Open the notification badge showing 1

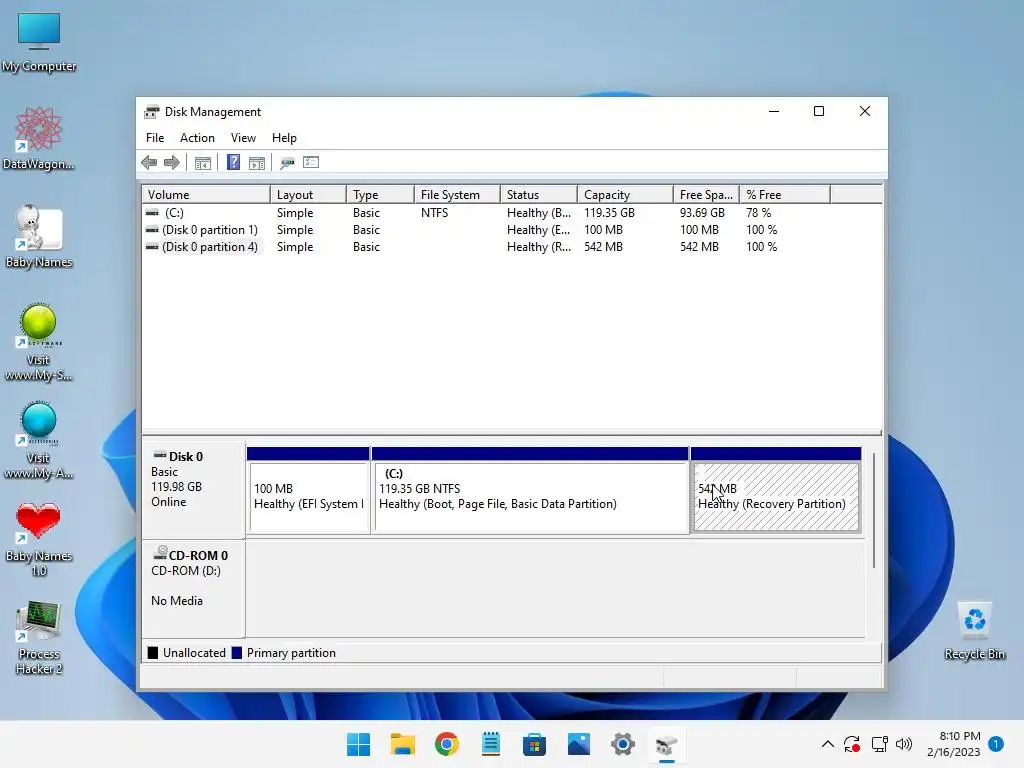pyautogui.click(x=996, y=744)
